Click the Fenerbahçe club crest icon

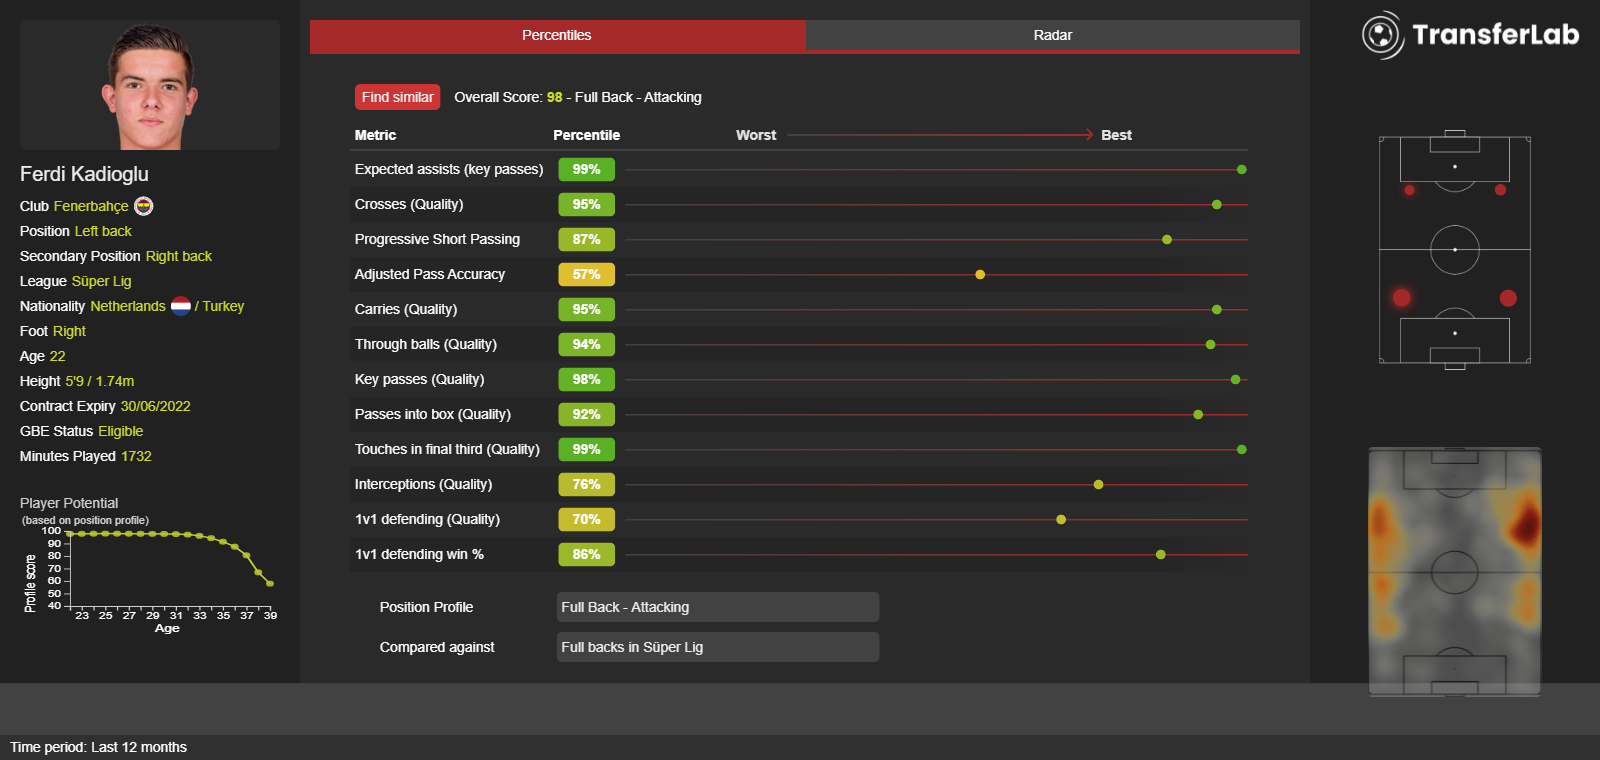coord(144,206)
